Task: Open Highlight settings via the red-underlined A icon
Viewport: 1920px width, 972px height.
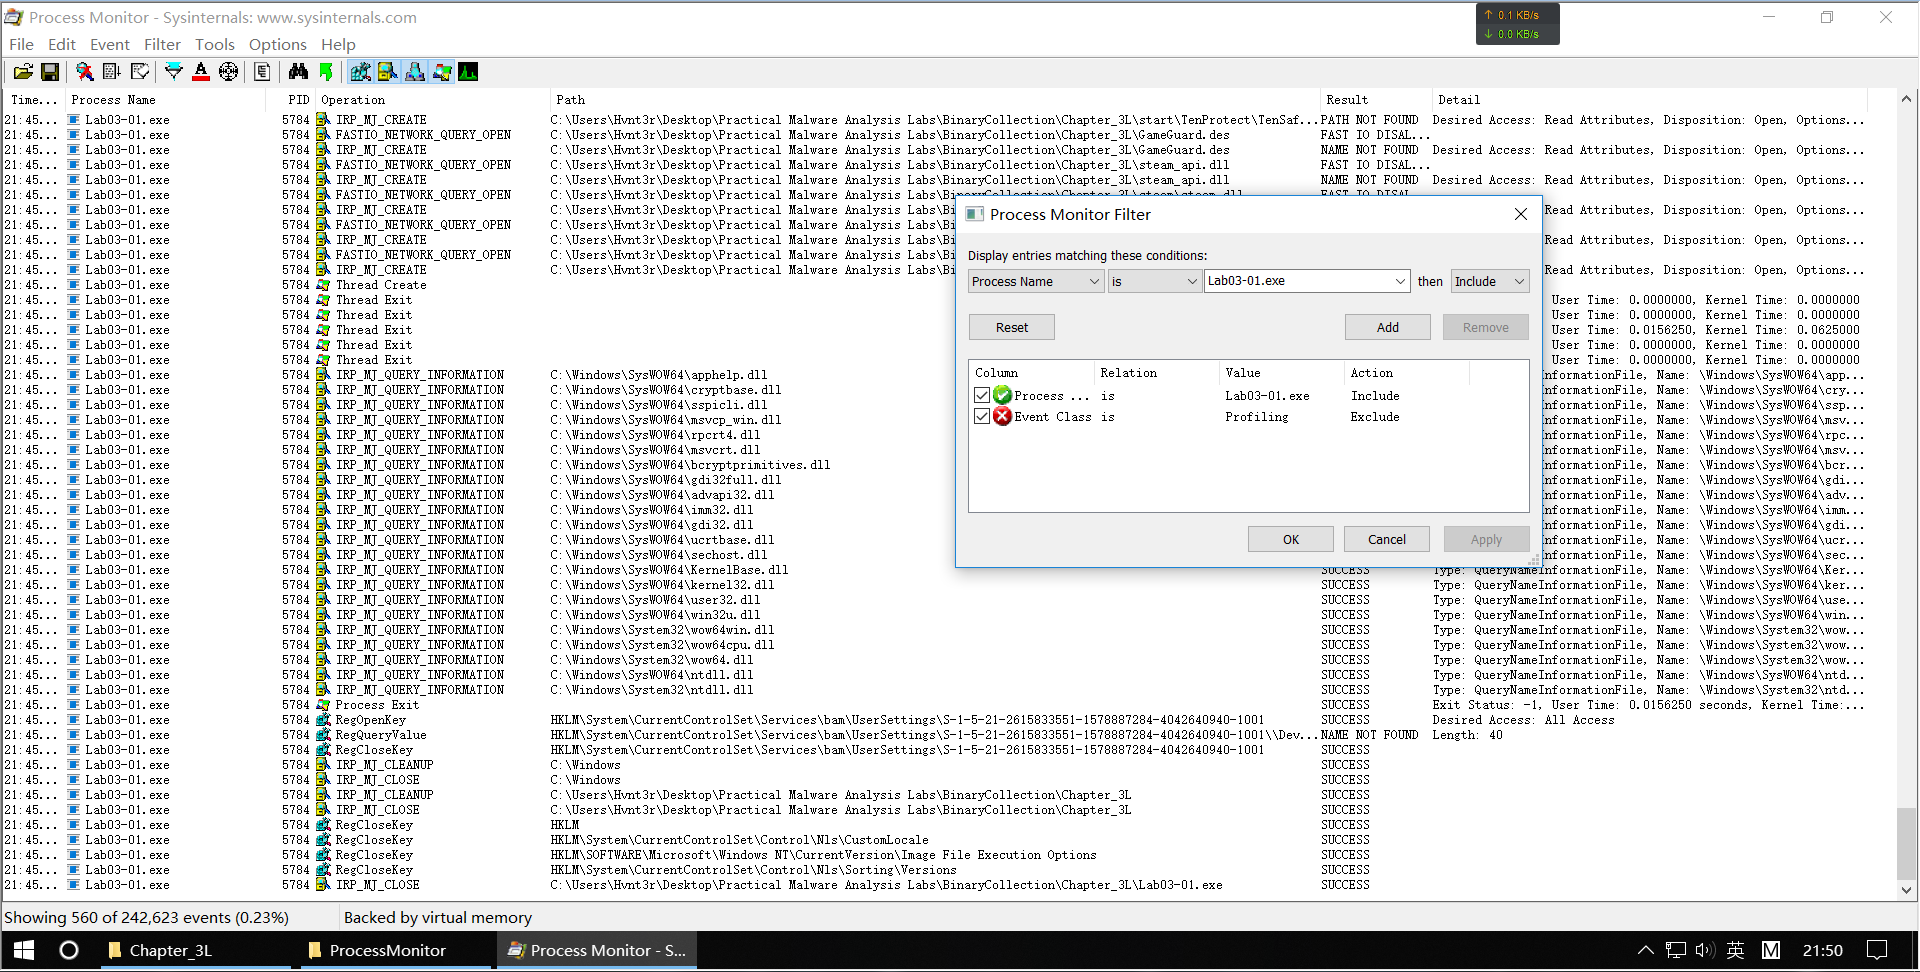Action: [x=201, y=72]
